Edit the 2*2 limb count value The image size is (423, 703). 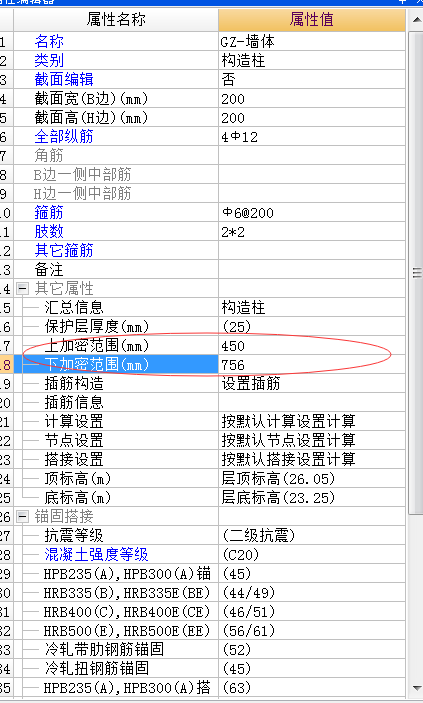312,231
